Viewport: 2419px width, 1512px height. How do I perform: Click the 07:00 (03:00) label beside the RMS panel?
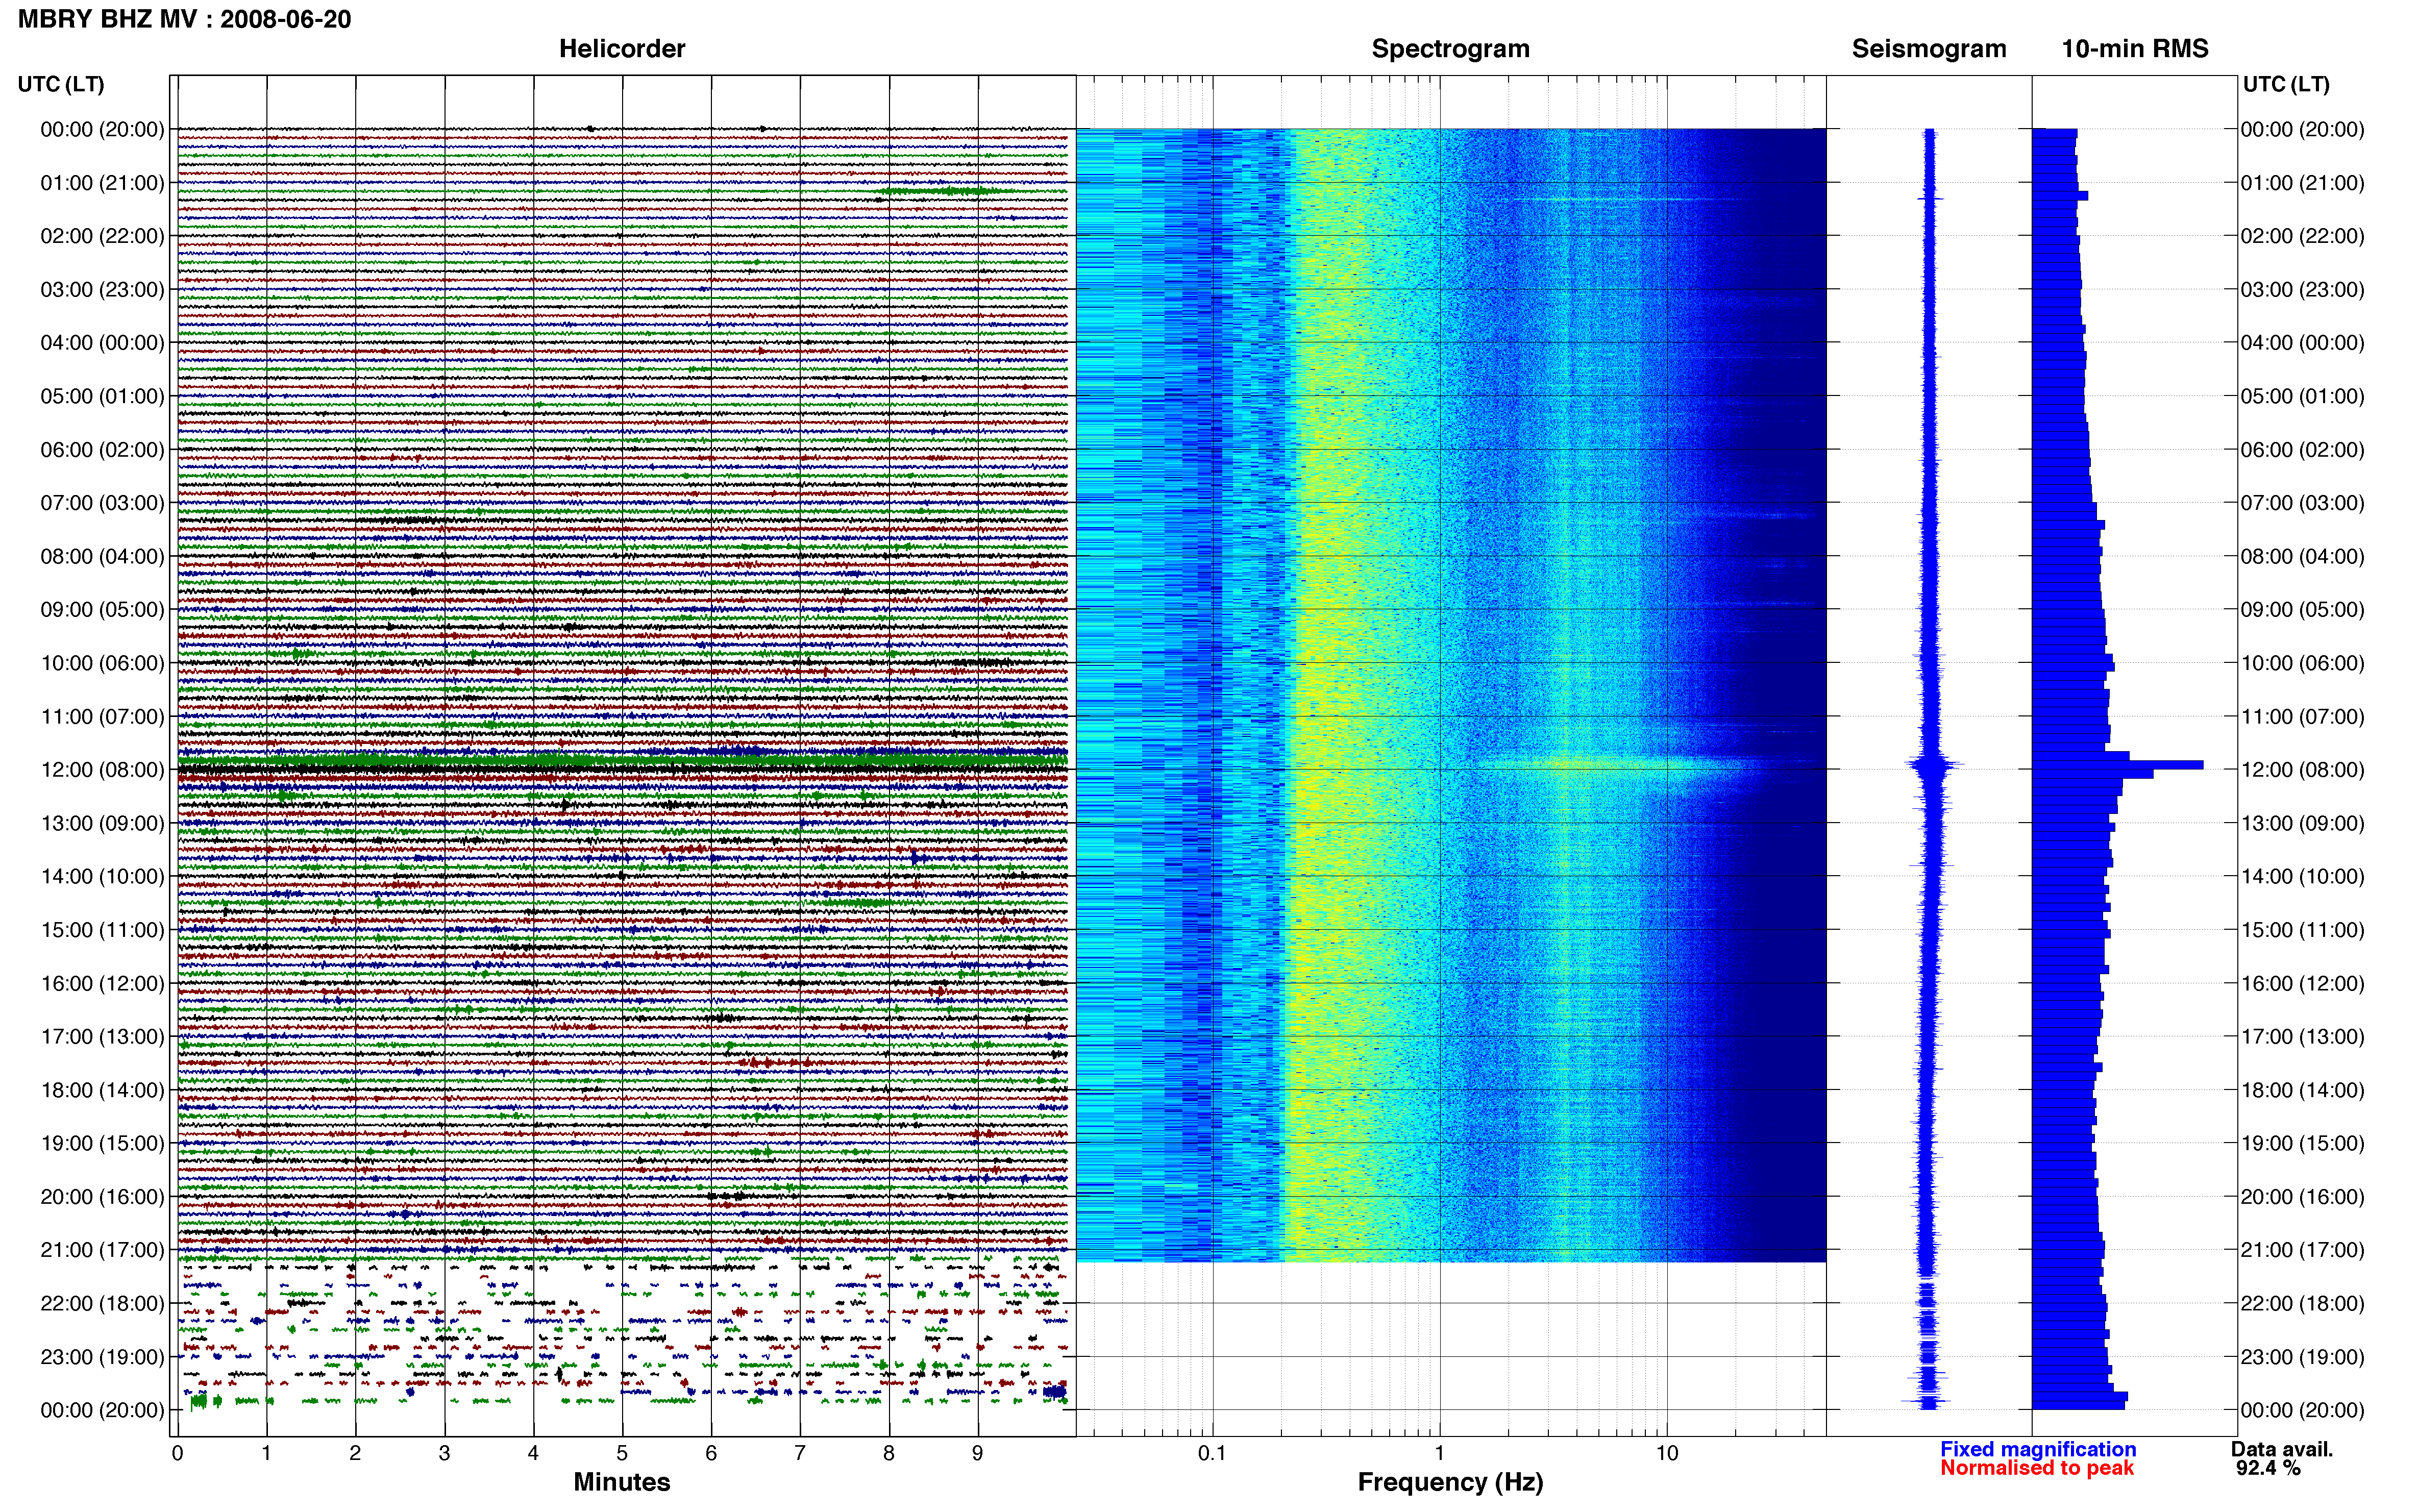pos(2302,503)
